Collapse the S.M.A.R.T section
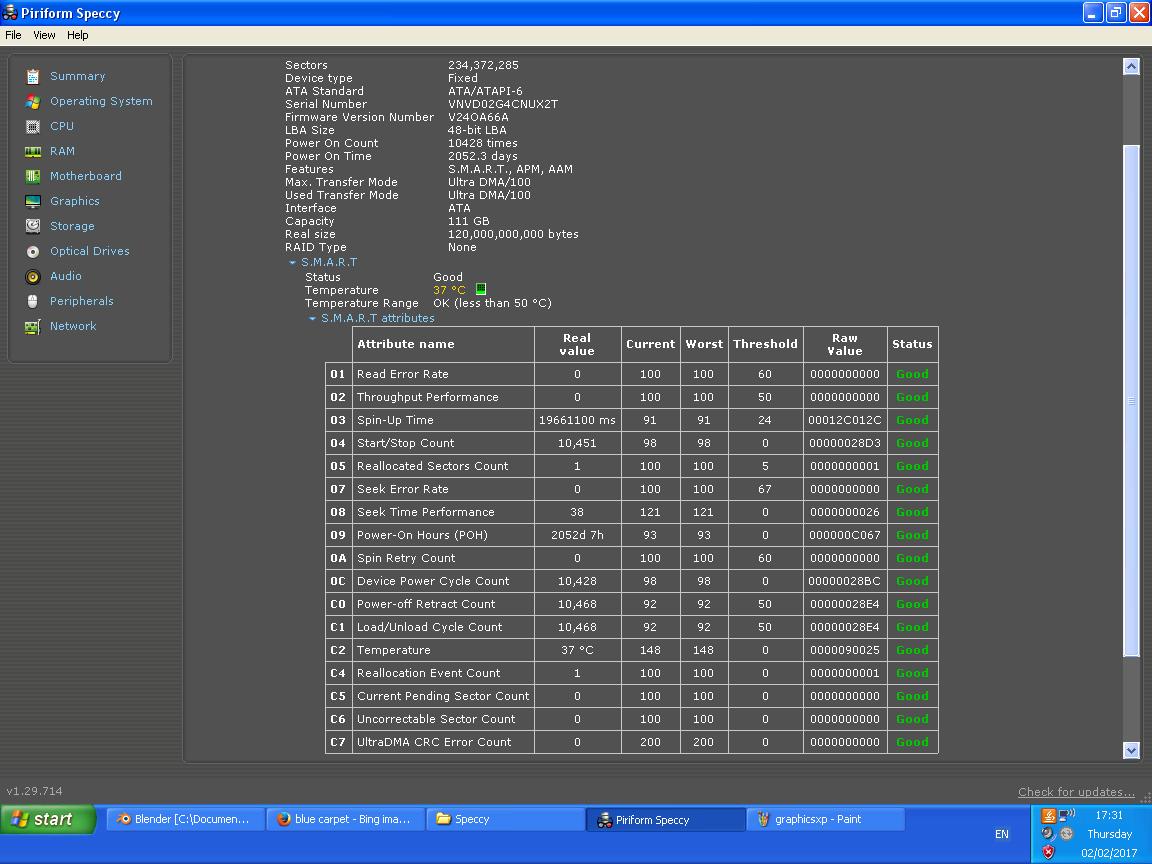The width and height of the screenshot is (1152, 864). 292,262
